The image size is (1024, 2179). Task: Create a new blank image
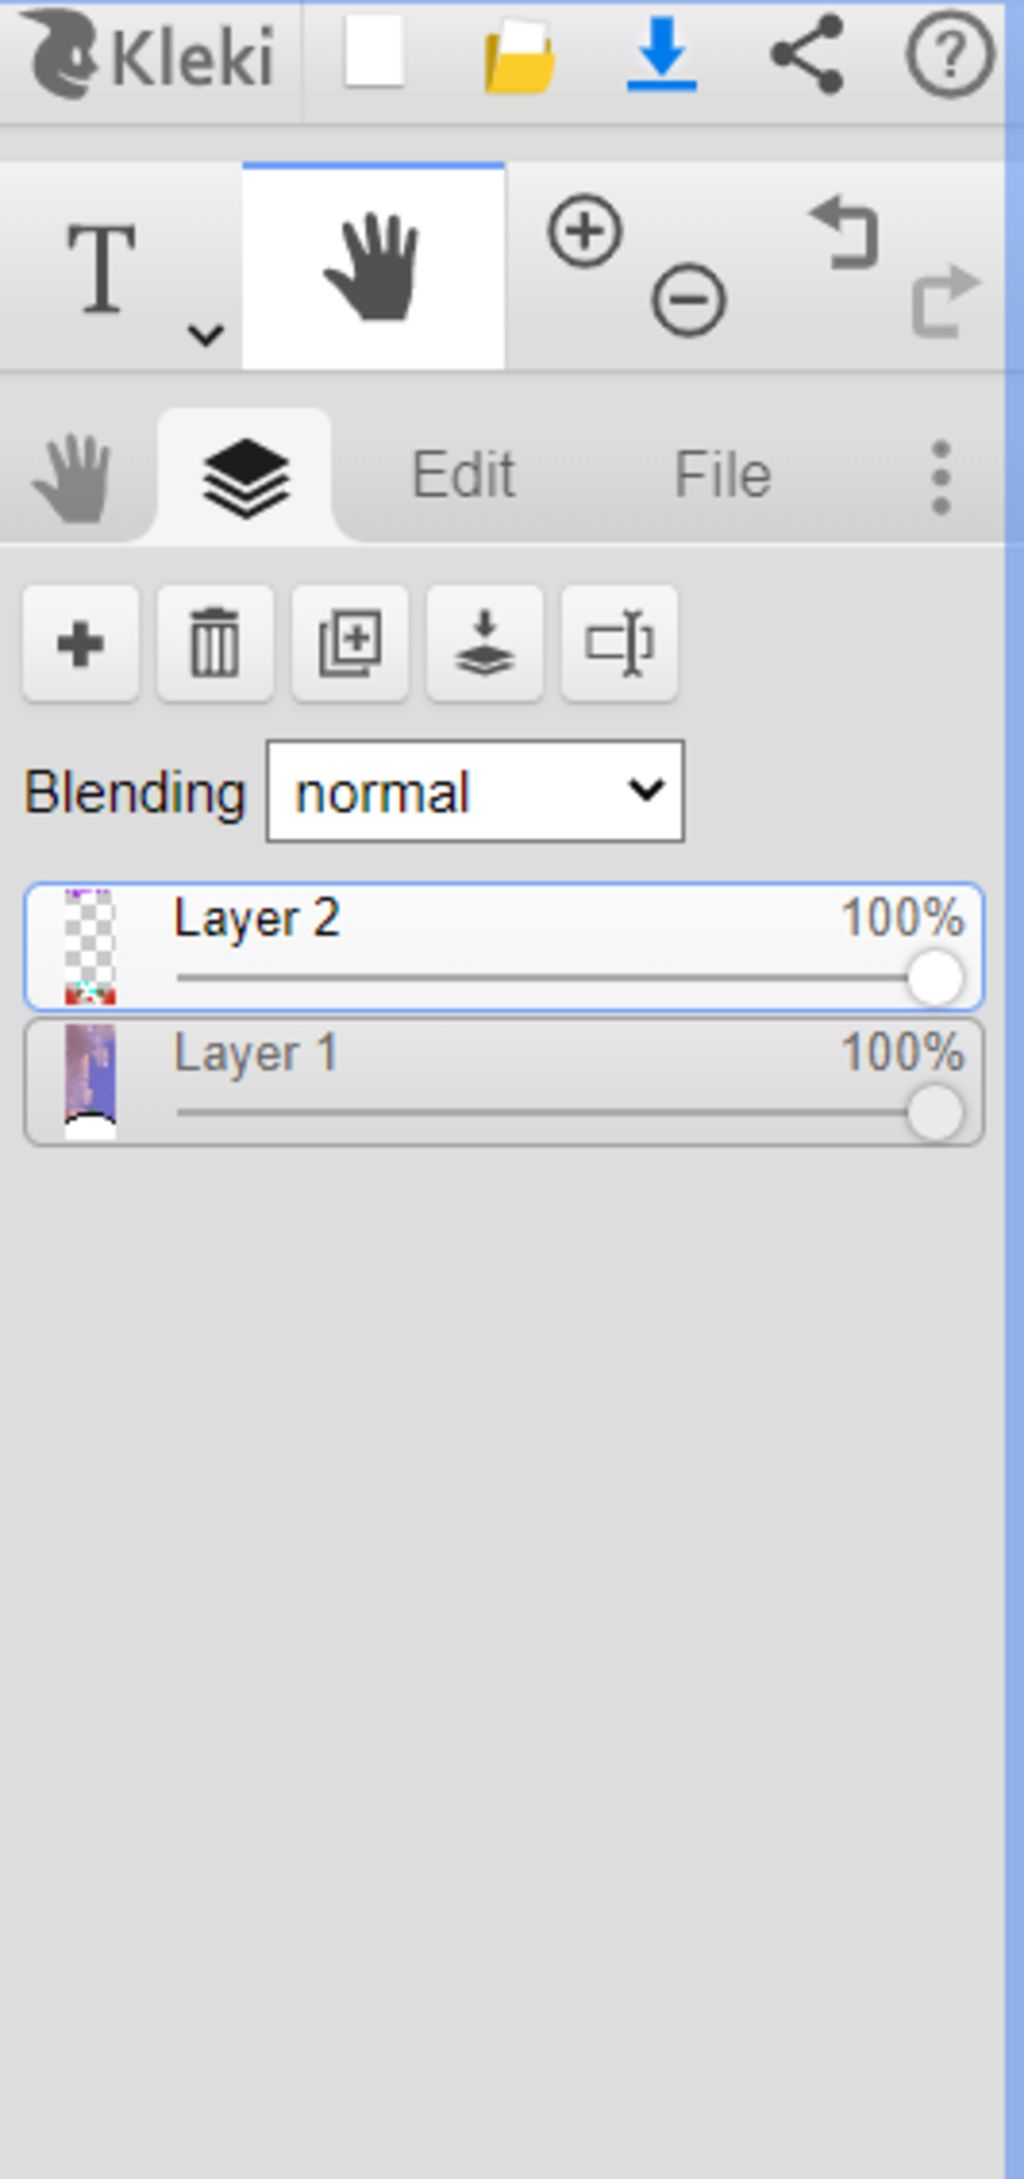tap(374, 52)
